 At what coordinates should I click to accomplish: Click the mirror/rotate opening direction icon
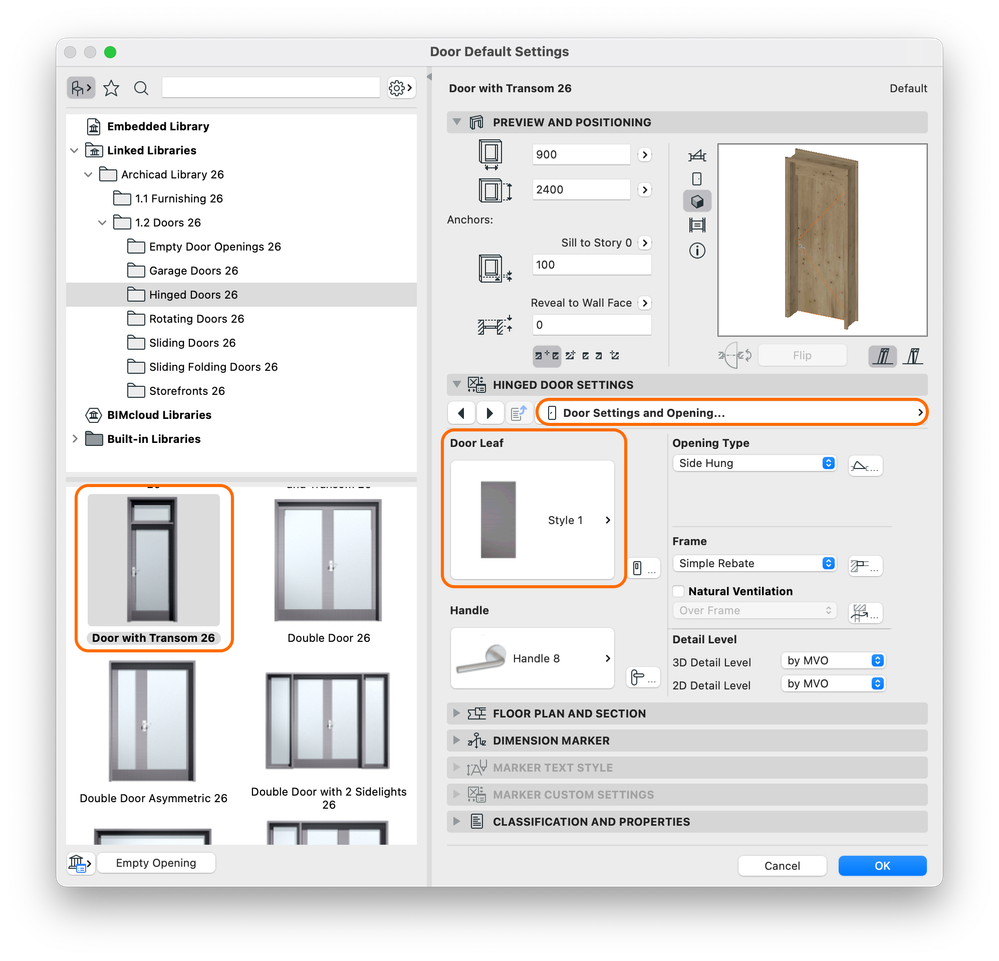[735, 356]
